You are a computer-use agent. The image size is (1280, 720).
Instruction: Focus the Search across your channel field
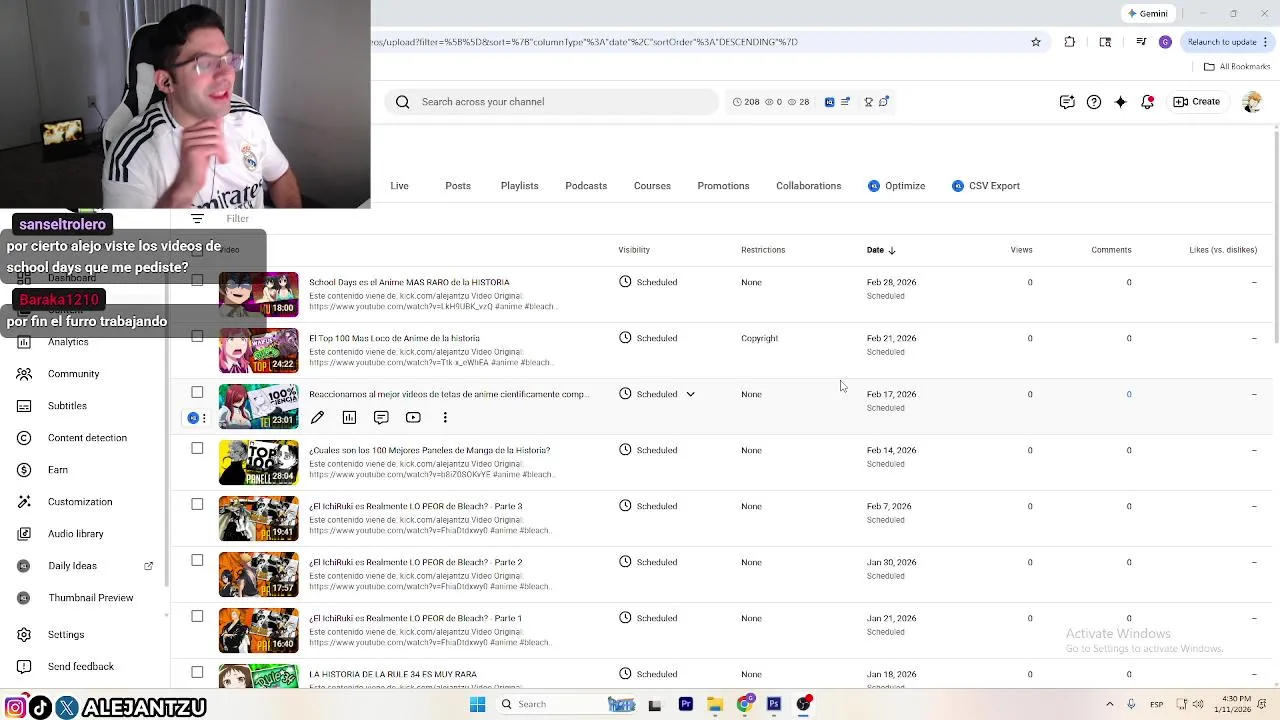tap(551, 102)
